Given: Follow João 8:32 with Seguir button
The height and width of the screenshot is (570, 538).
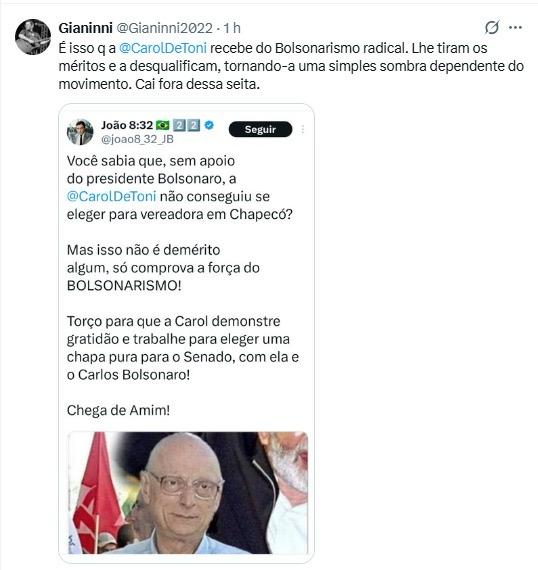Looking at the screenshot, I should [x=260, y=129].
